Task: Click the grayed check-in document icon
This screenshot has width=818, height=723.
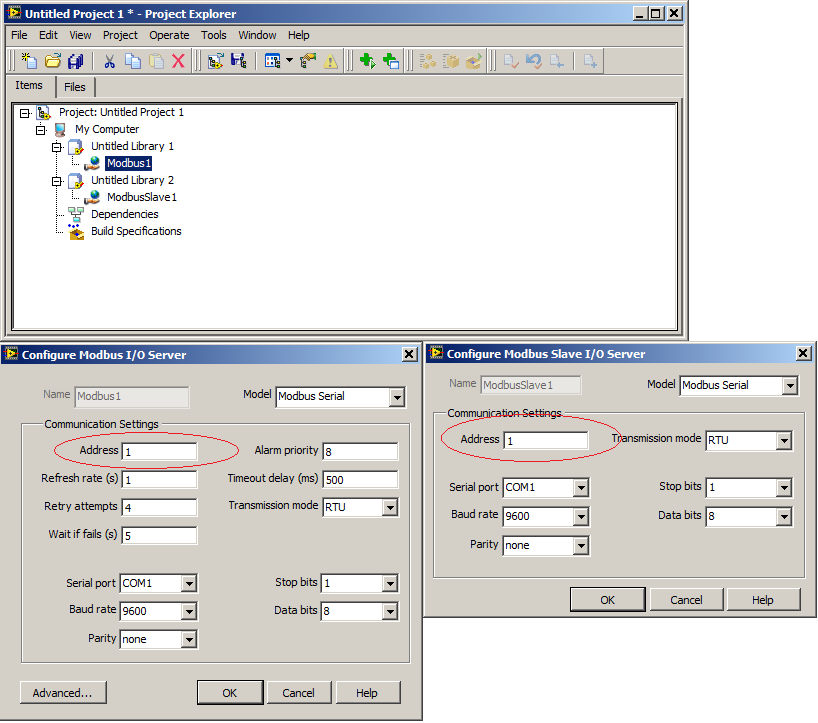Action: [x=511, y=61]
